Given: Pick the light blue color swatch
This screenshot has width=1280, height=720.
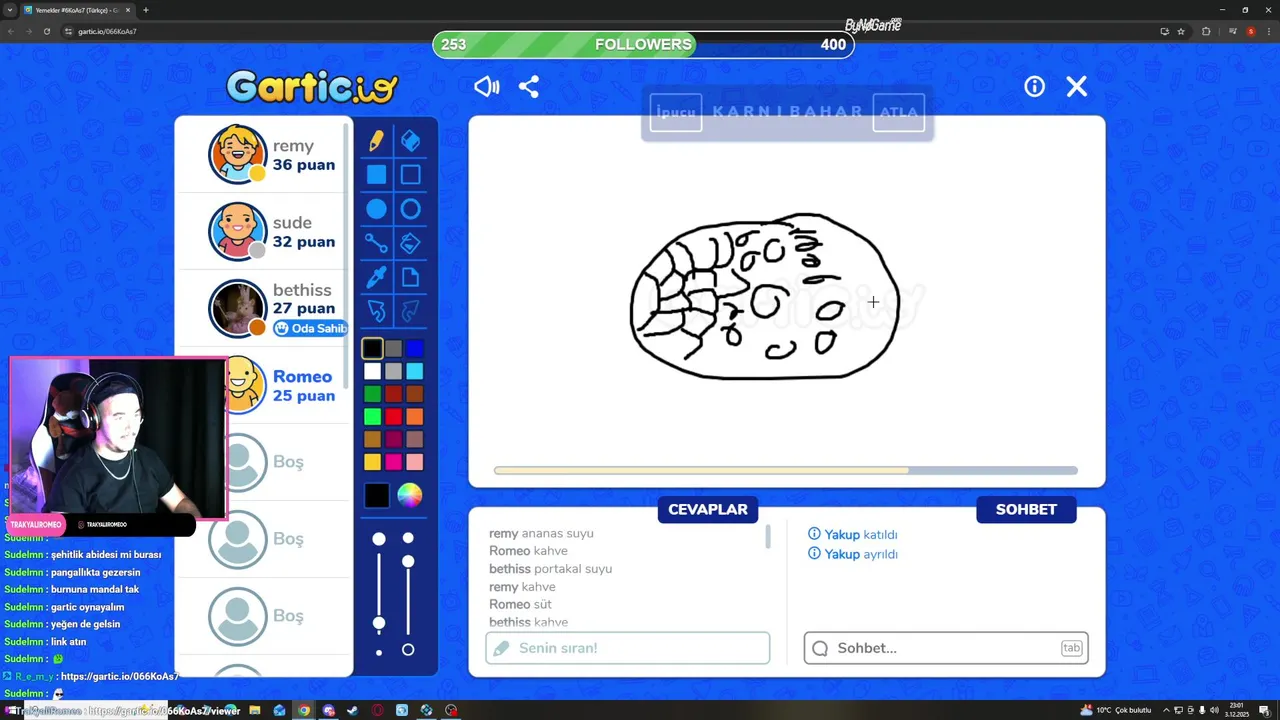Looking at the screenshot, I should (x=415, y=371).
